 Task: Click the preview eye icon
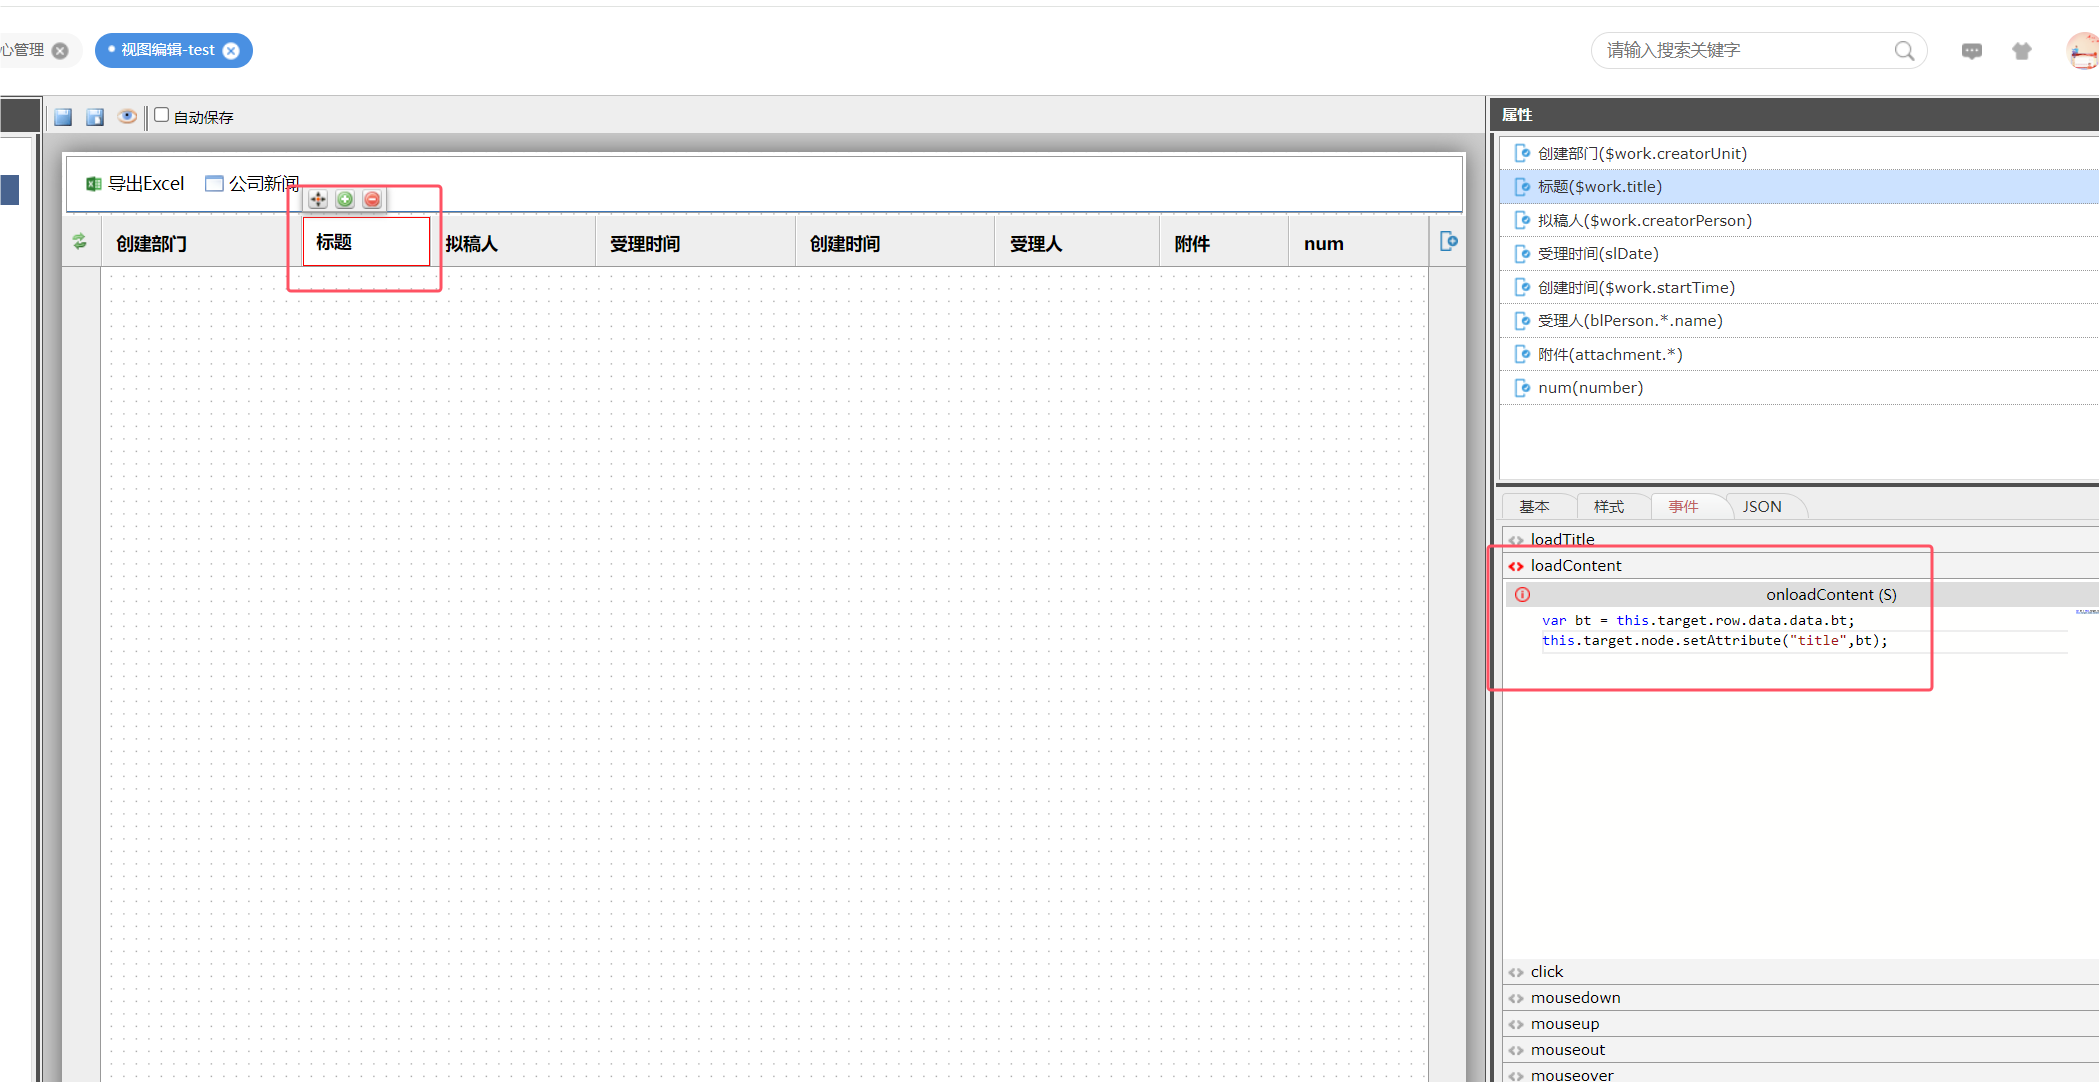pos(127,116)
